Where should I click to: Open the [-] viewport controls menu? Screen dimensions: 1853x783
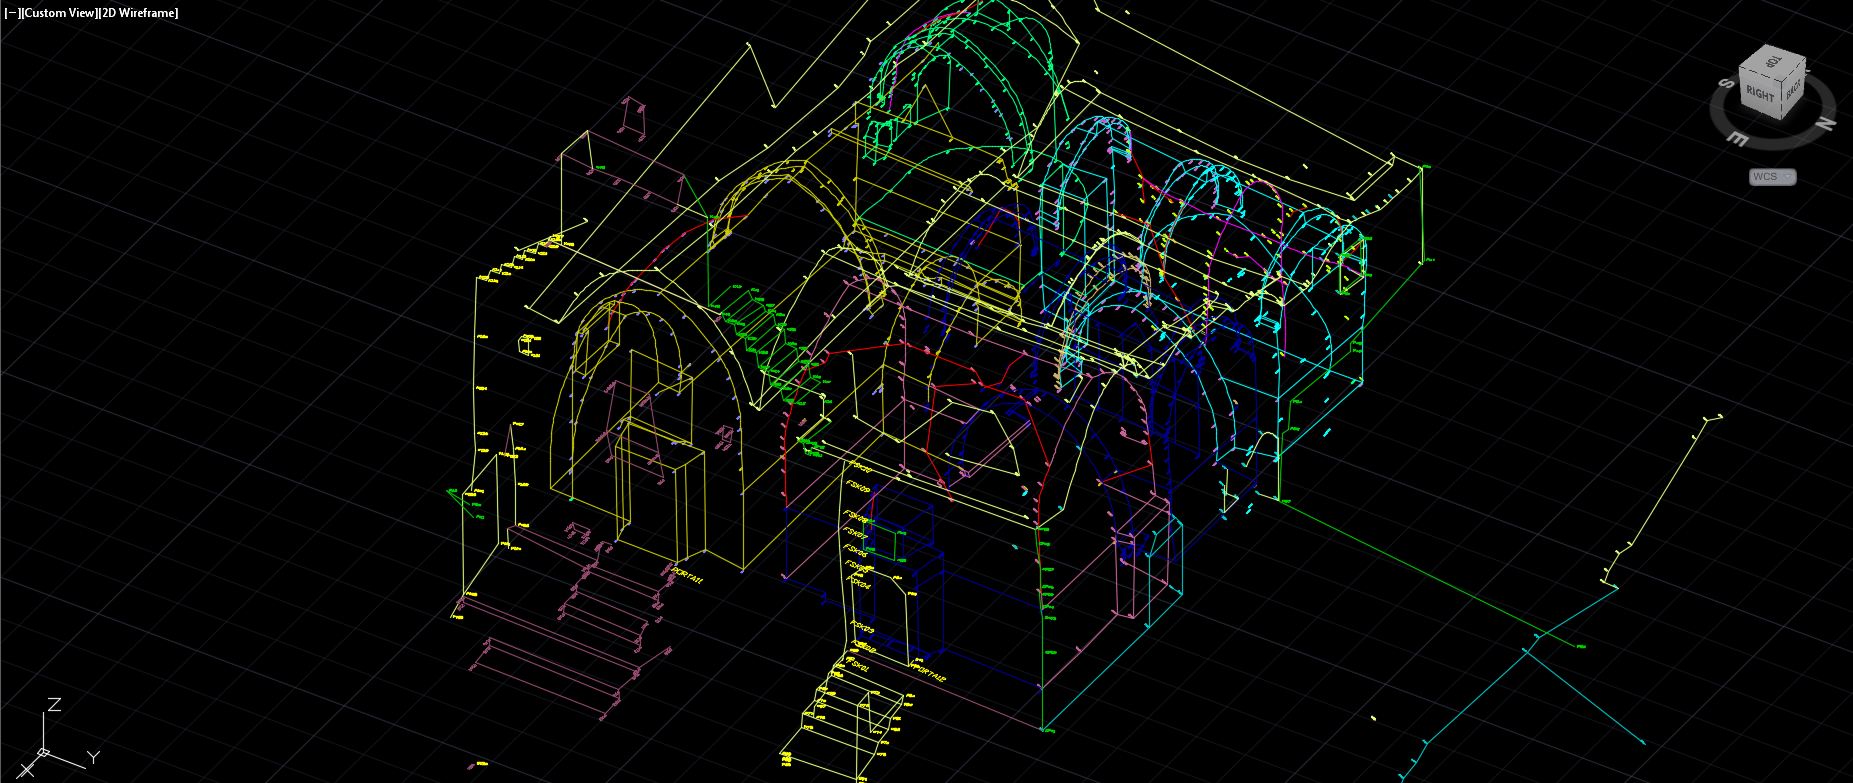coord(11,12)
